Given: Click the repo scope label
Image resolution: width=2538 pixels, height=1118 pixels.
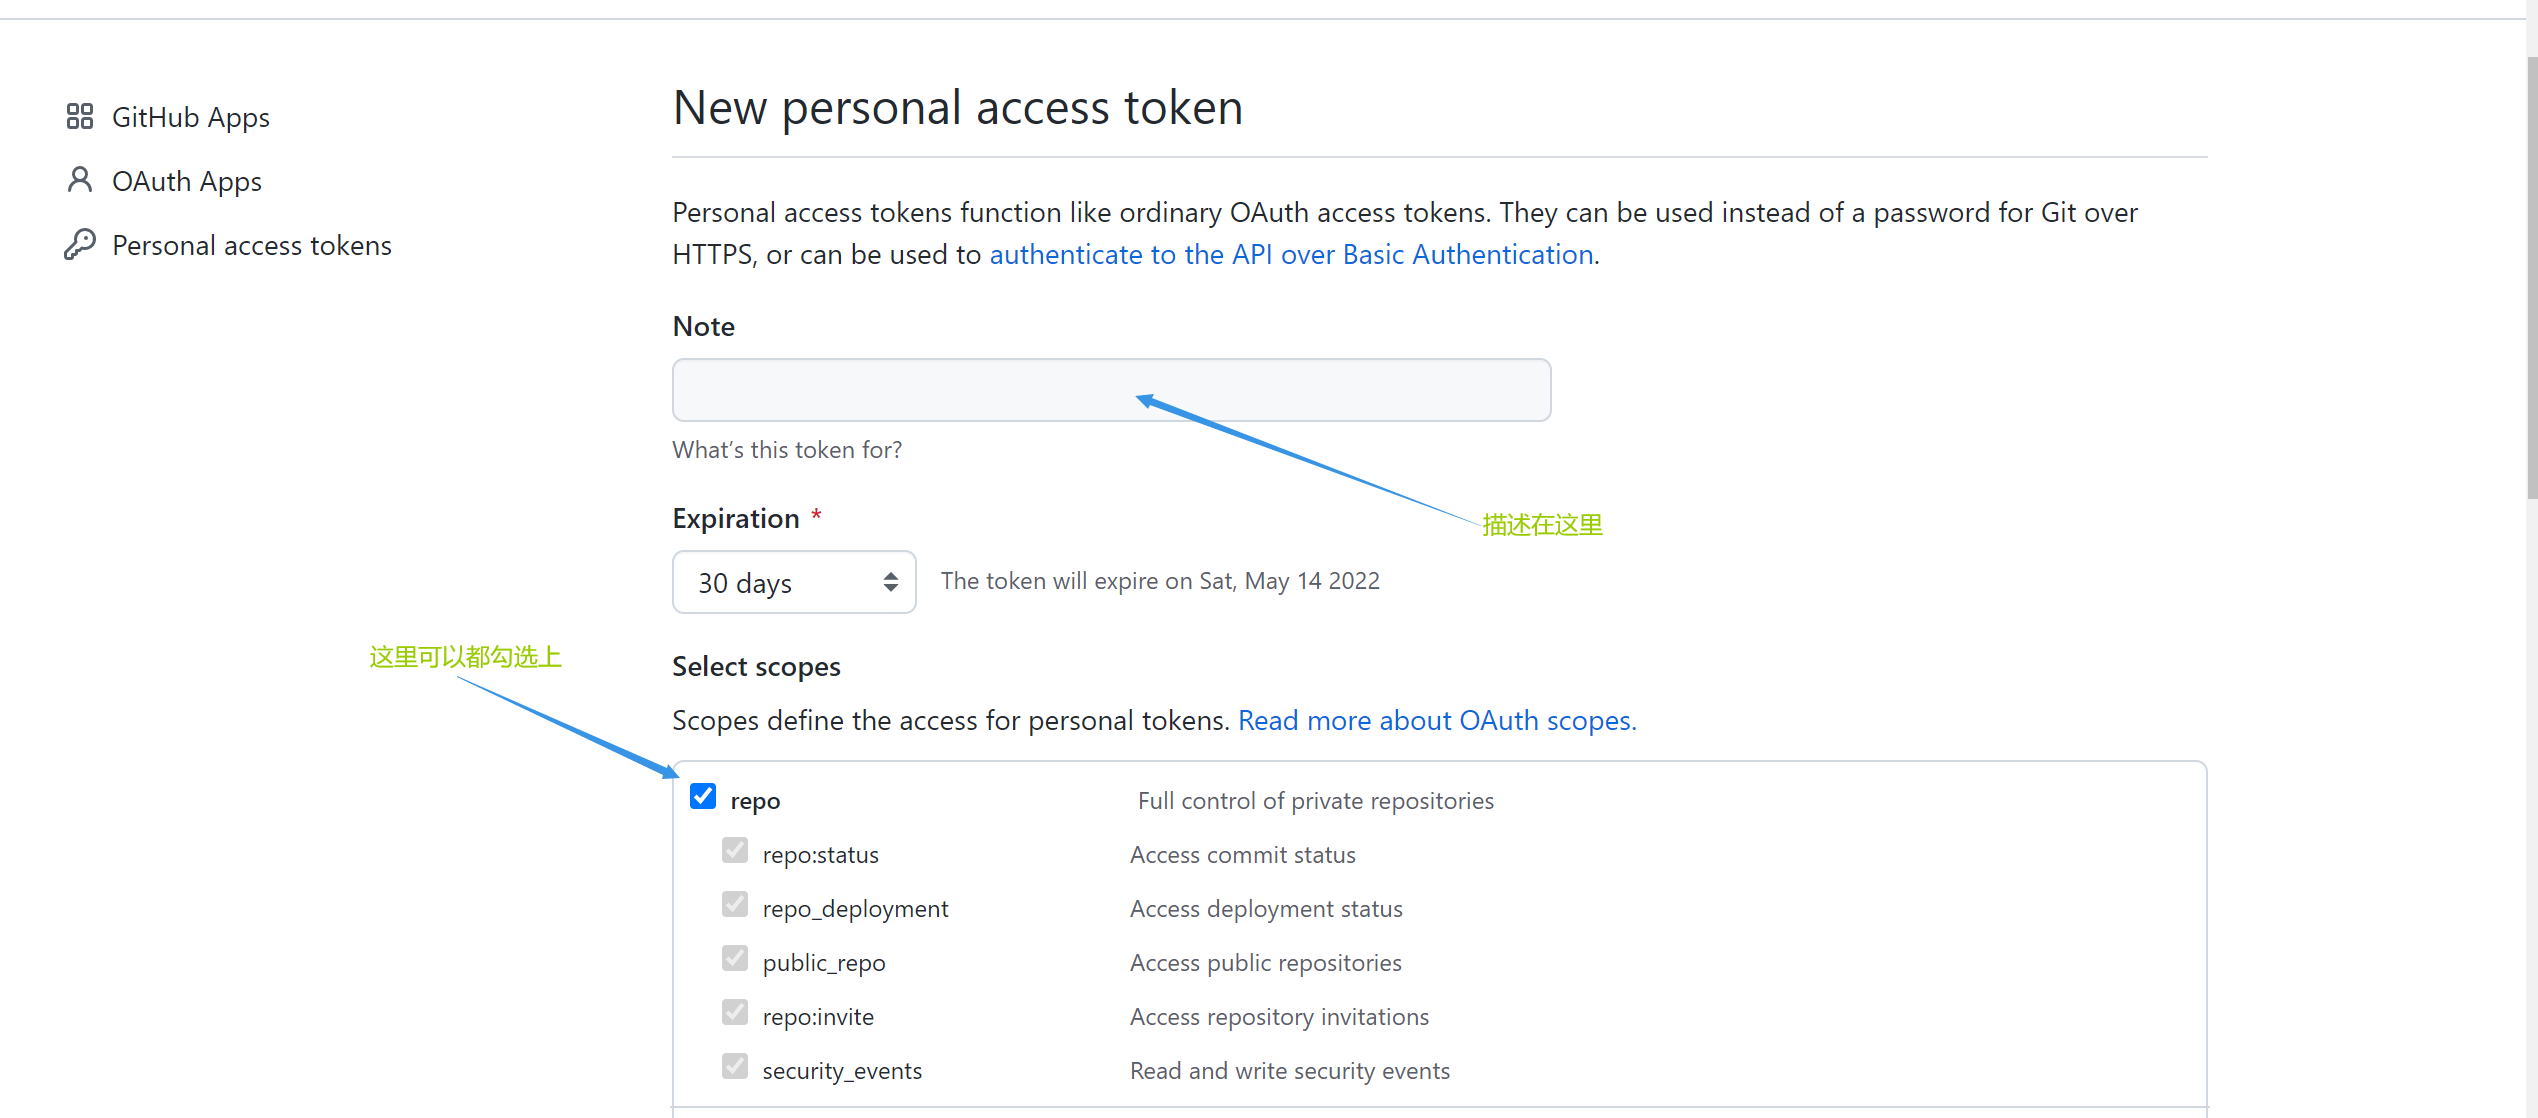Looking at the screenshot, I should click(755, 801).
